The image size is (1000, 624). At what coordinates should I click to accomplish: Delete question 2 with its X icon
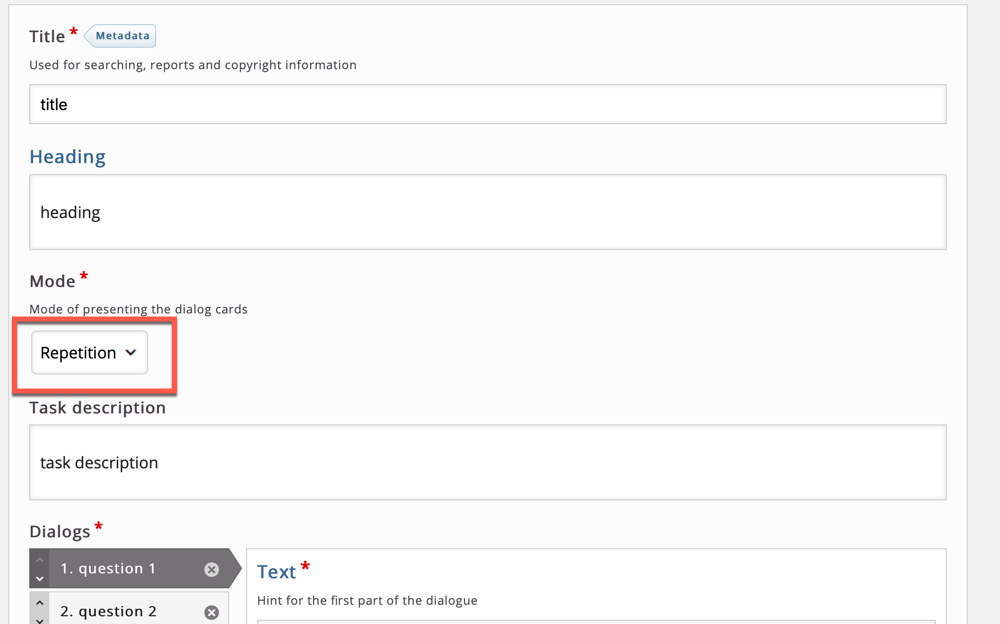(212, 613)
